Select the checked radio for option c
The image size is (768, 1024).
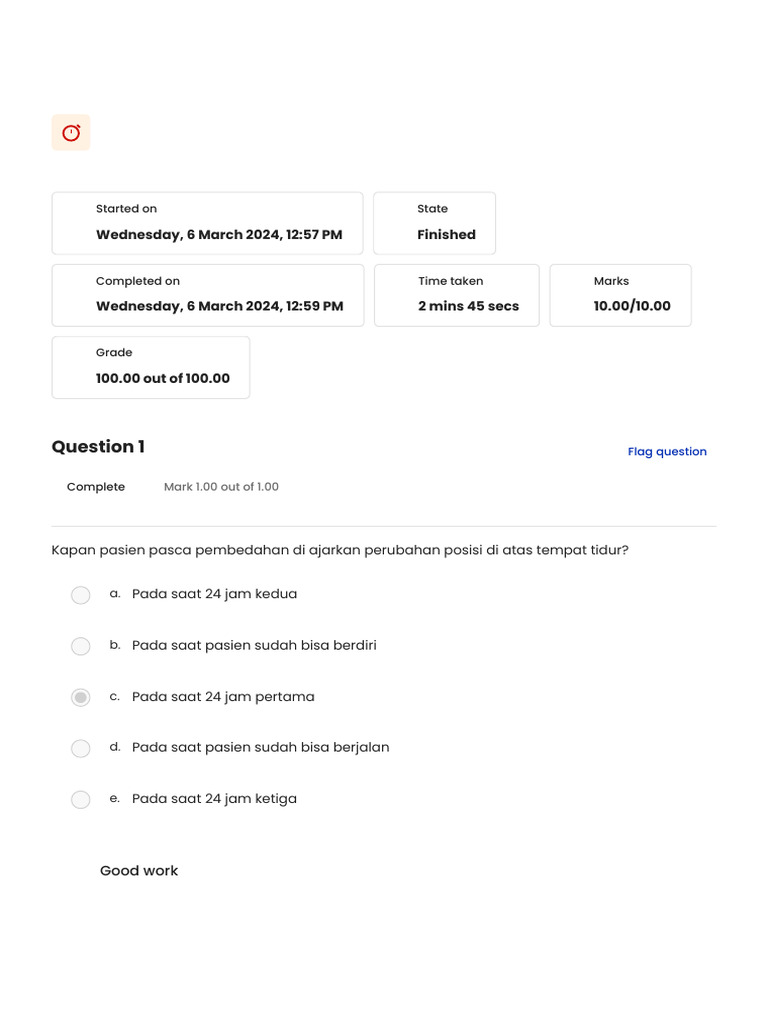[81, 697]
